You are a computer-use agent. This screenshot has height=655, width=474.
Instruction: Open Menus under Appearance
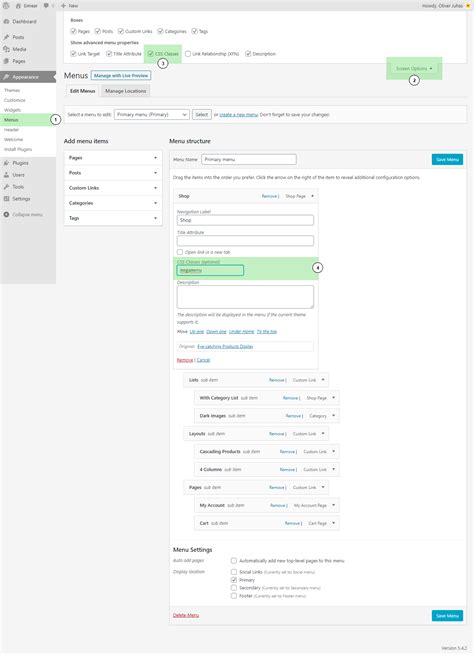[11, 120]
